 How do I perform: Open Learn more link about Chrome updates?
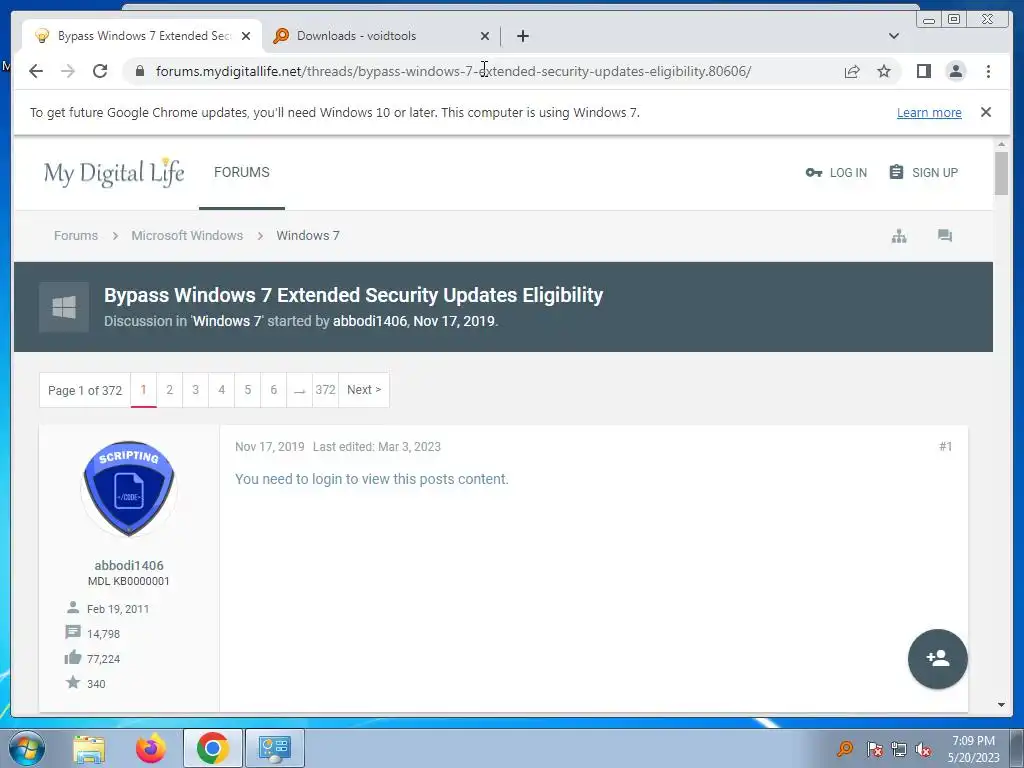[929, 112]
